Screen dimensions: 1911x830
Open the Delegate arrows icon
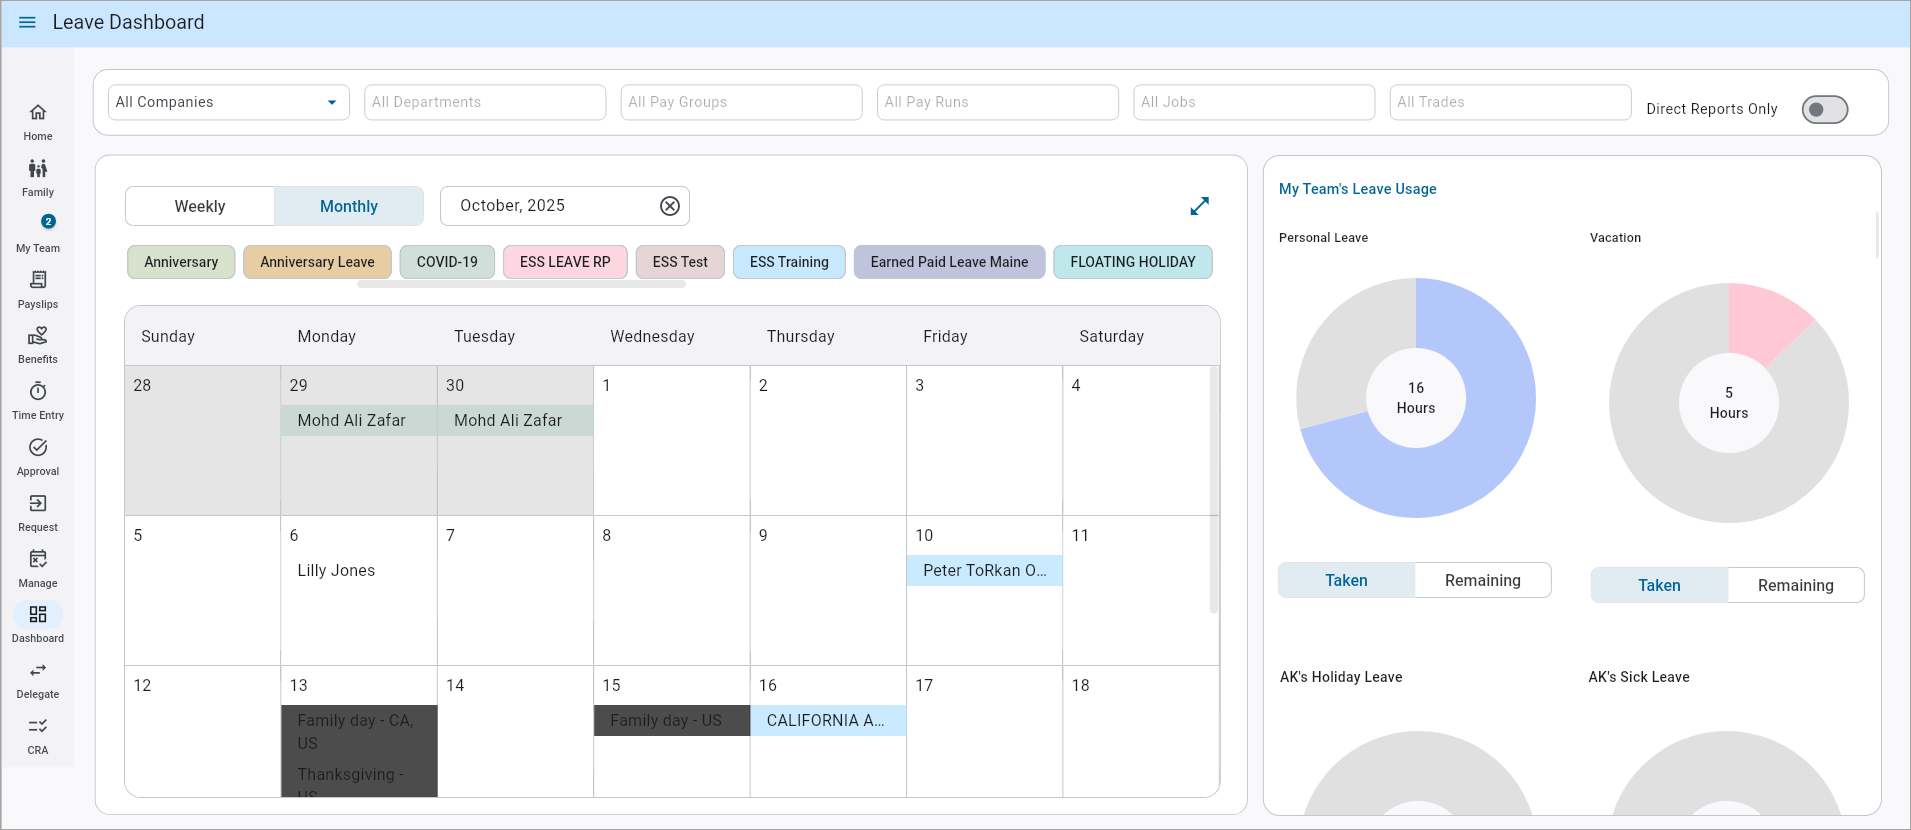coord(38,671)
